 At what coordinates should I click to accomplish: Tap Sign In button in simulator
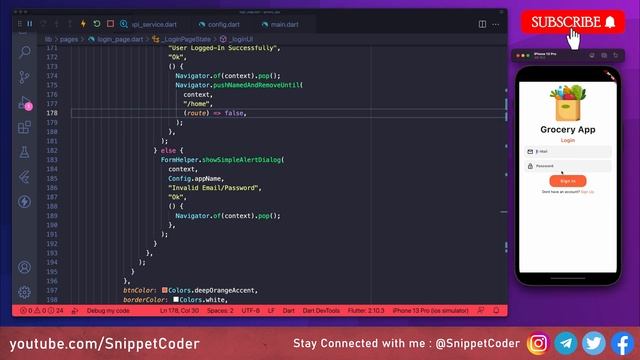tap(568, 181)
